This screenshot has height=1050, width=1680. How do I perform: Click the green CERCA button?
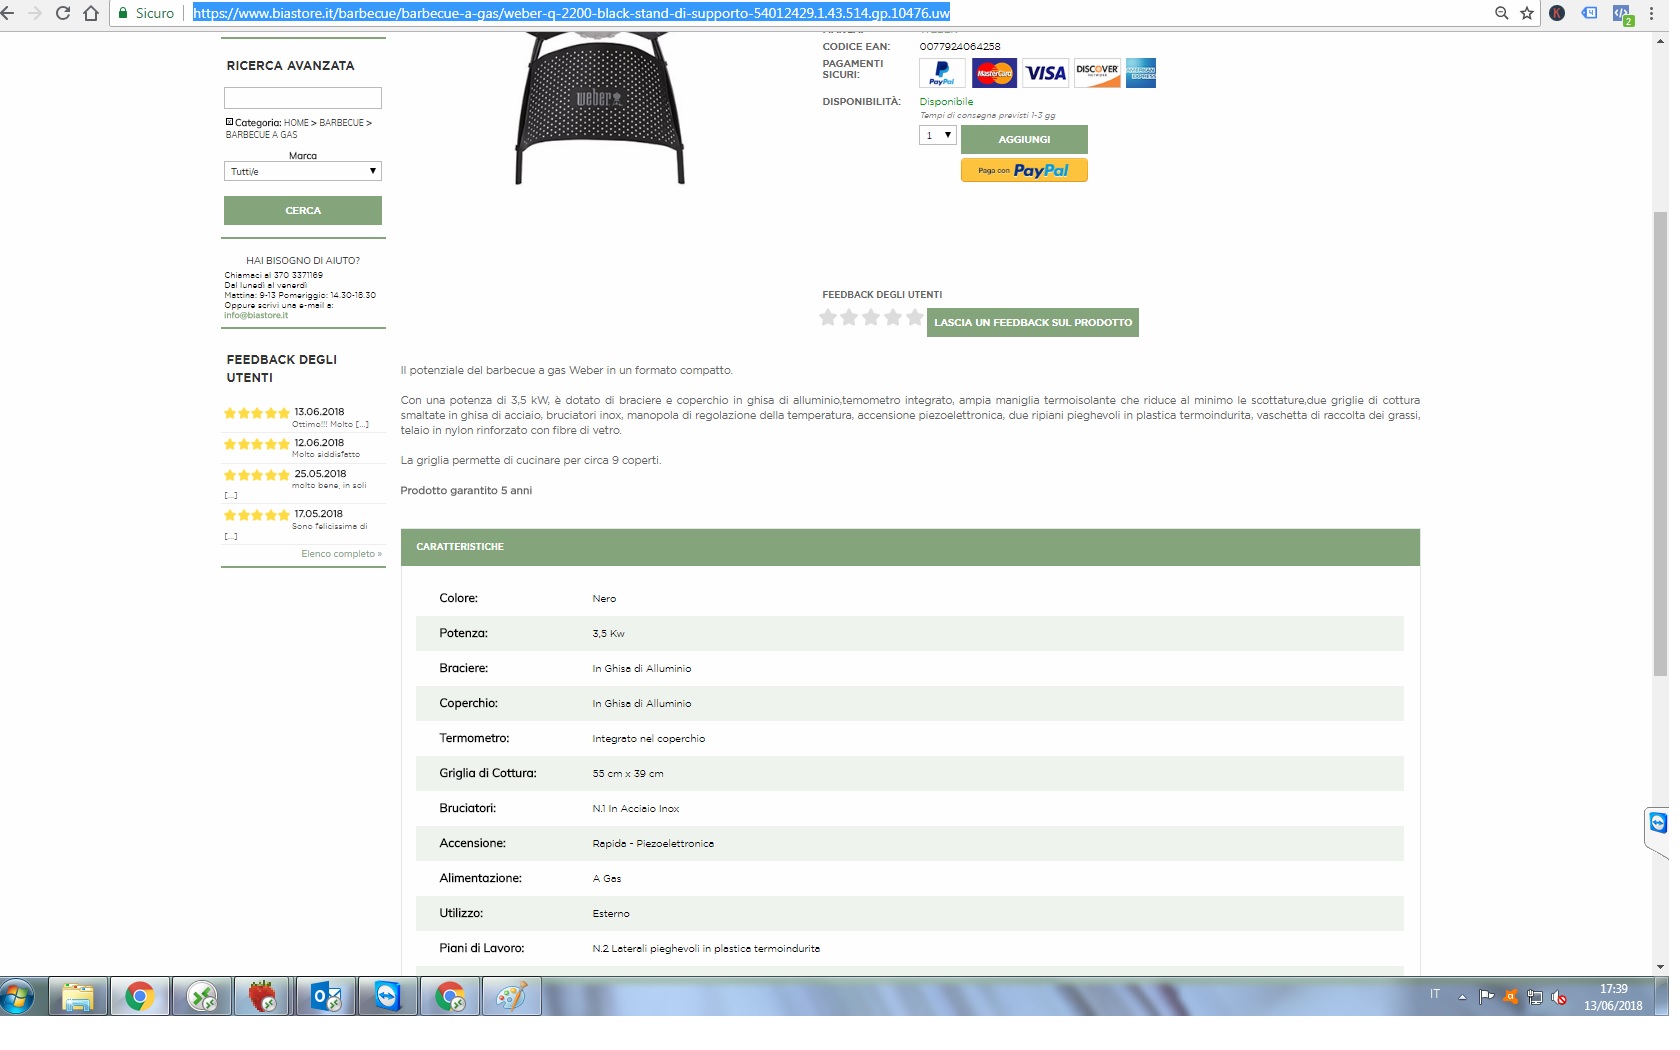(303, 210)
